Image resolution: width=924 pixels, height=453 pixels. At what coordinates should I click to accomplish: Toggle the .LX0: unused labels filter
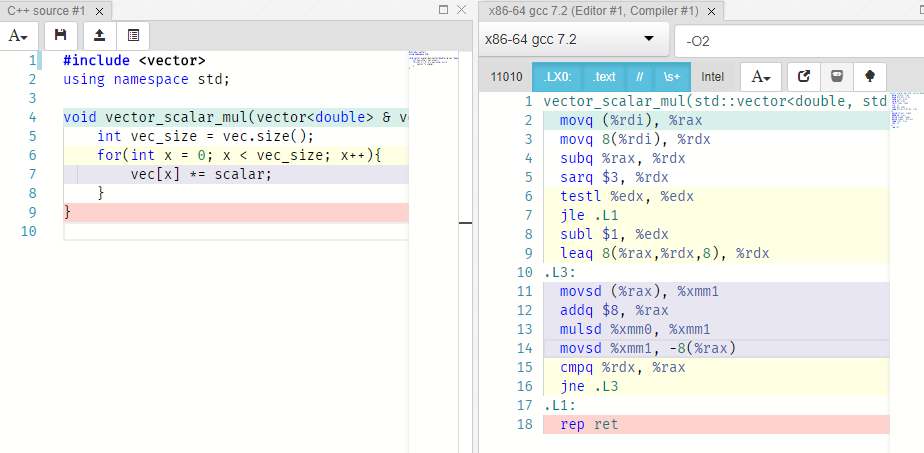(557, 77)
